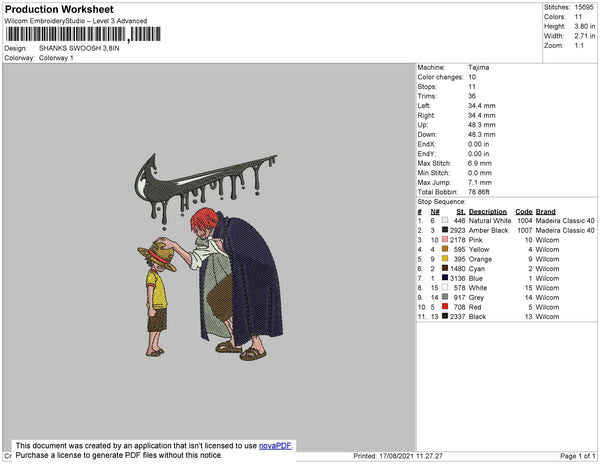Click the Grey thread color swatch

(x=445, y=297)
